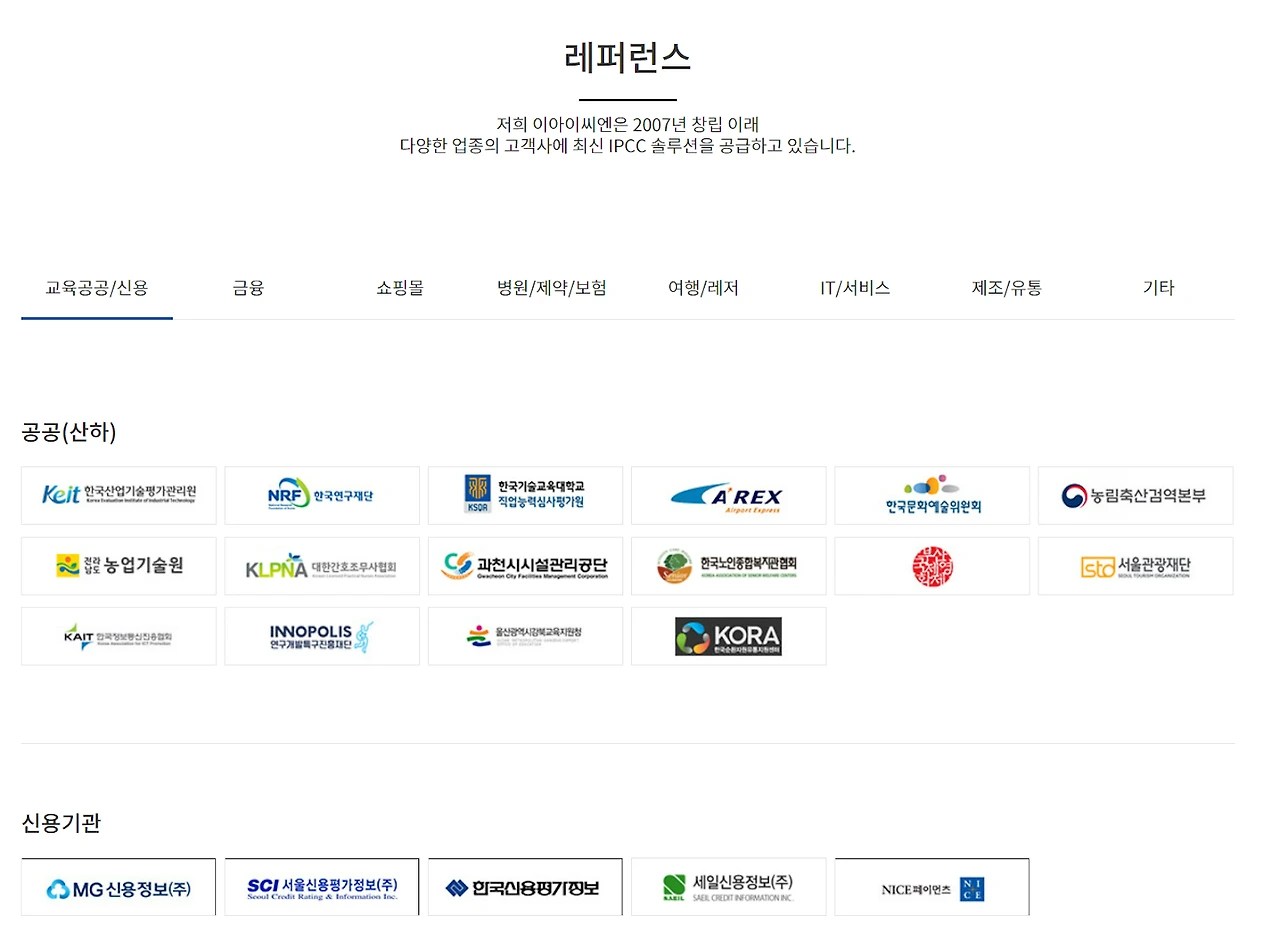
Task: Switch to the 금융 tab
Action: (248, 288)
